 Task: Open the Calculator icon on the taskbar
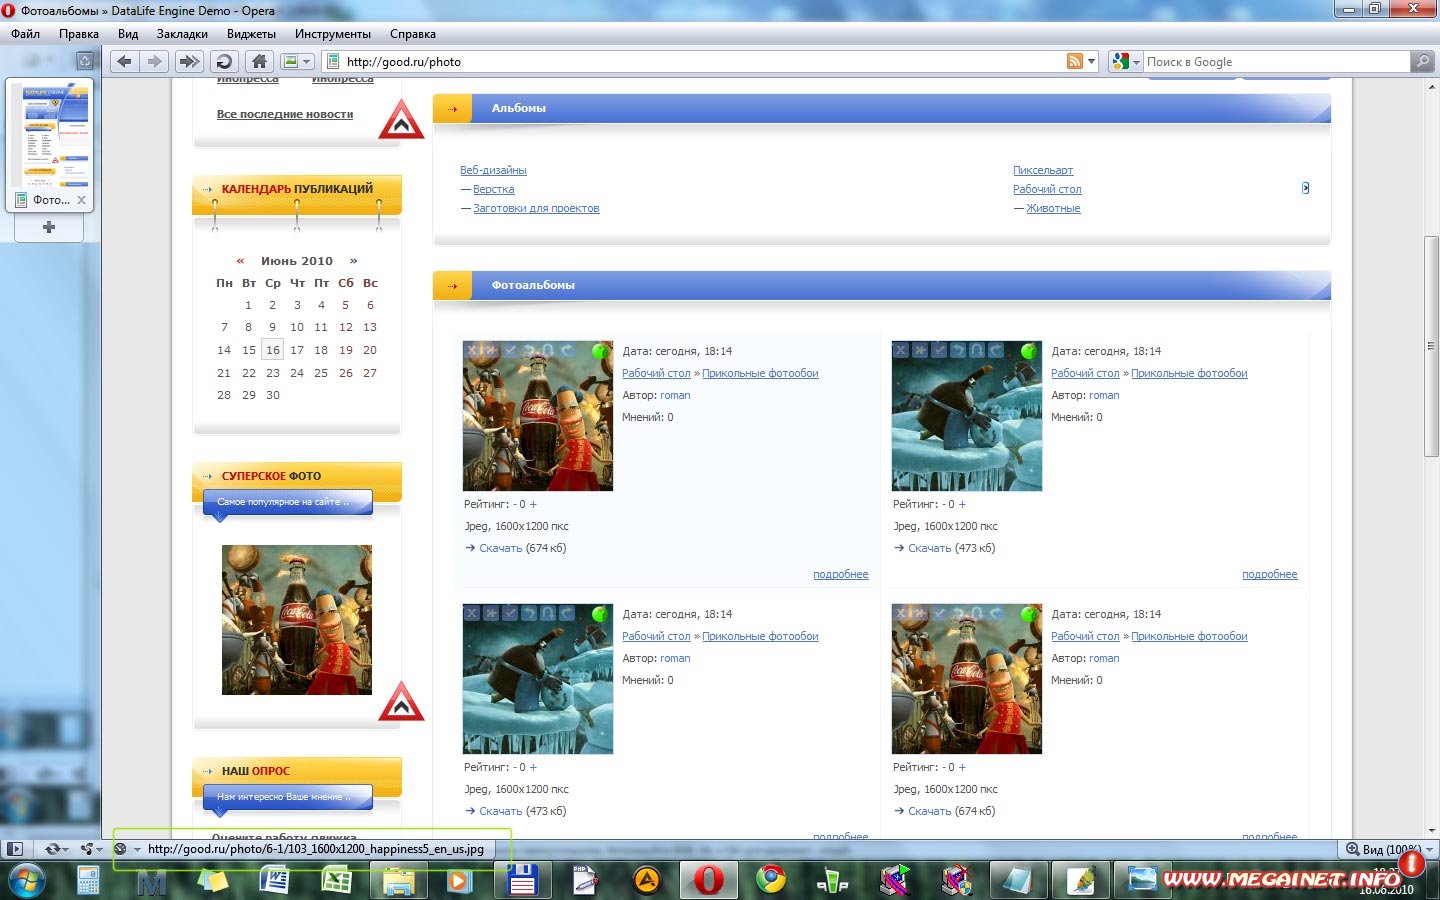tap(89, 880)
